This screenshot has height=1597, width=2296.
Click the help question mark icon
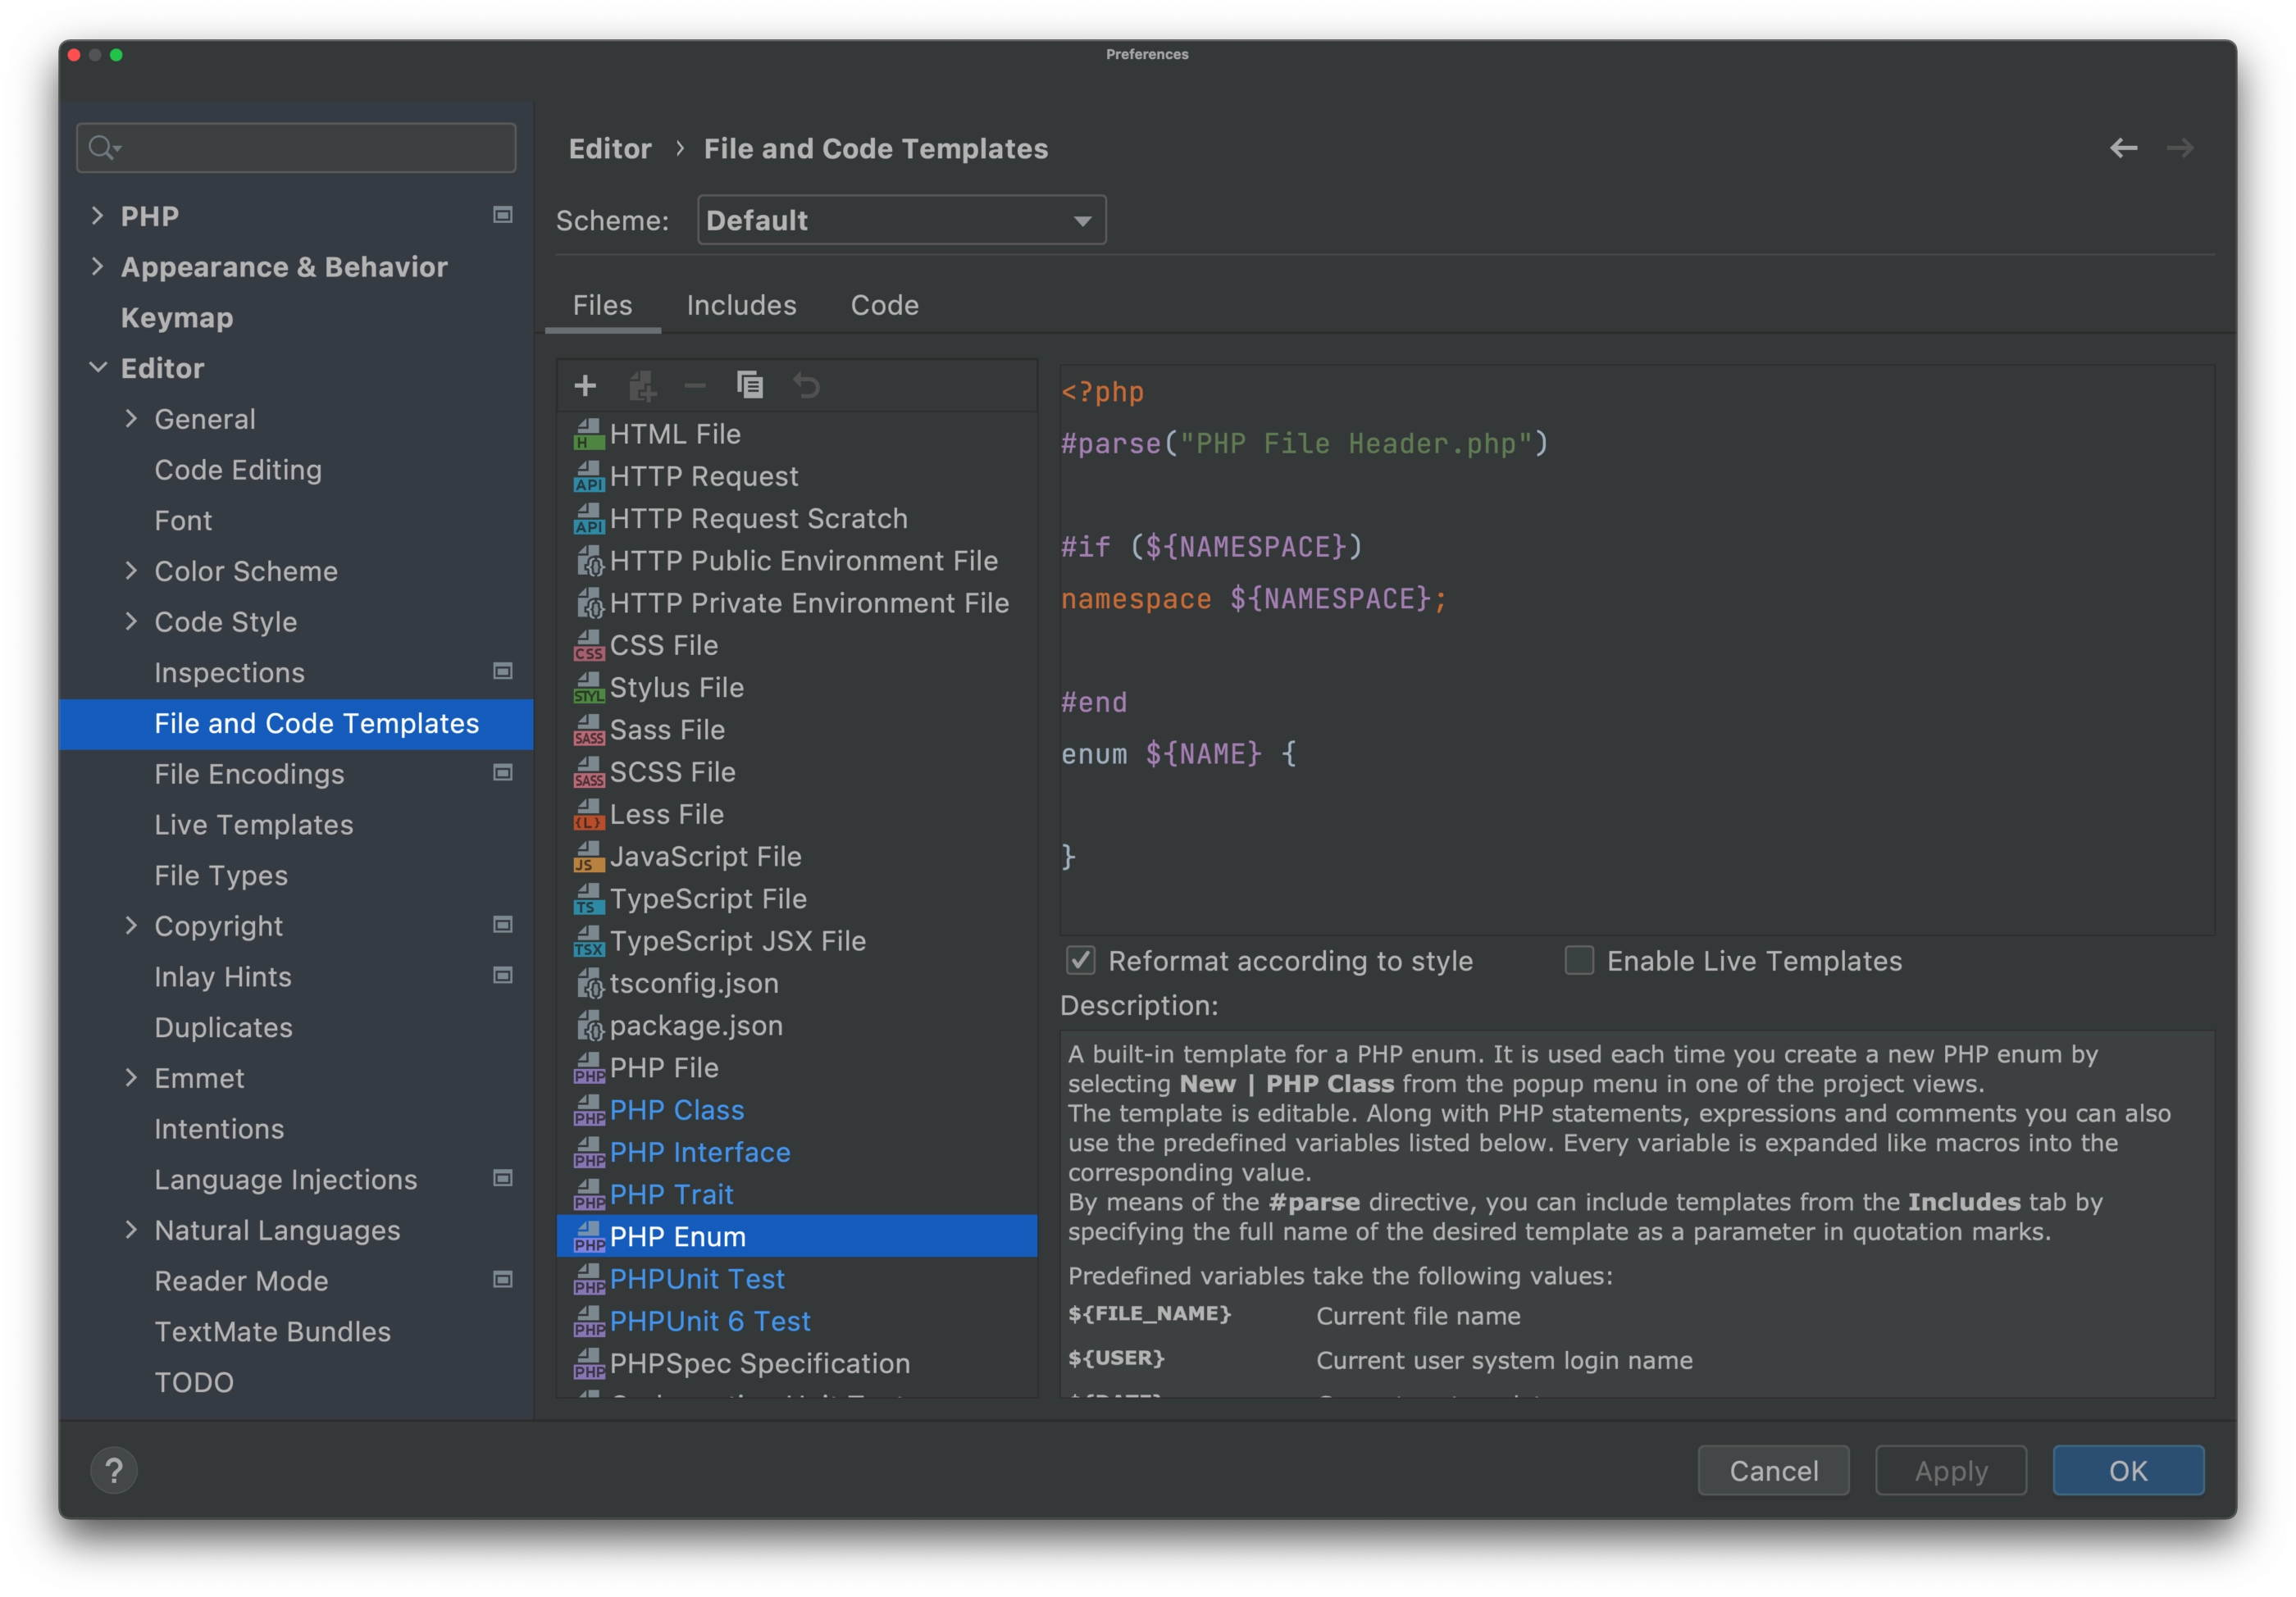click(114, 1470)
